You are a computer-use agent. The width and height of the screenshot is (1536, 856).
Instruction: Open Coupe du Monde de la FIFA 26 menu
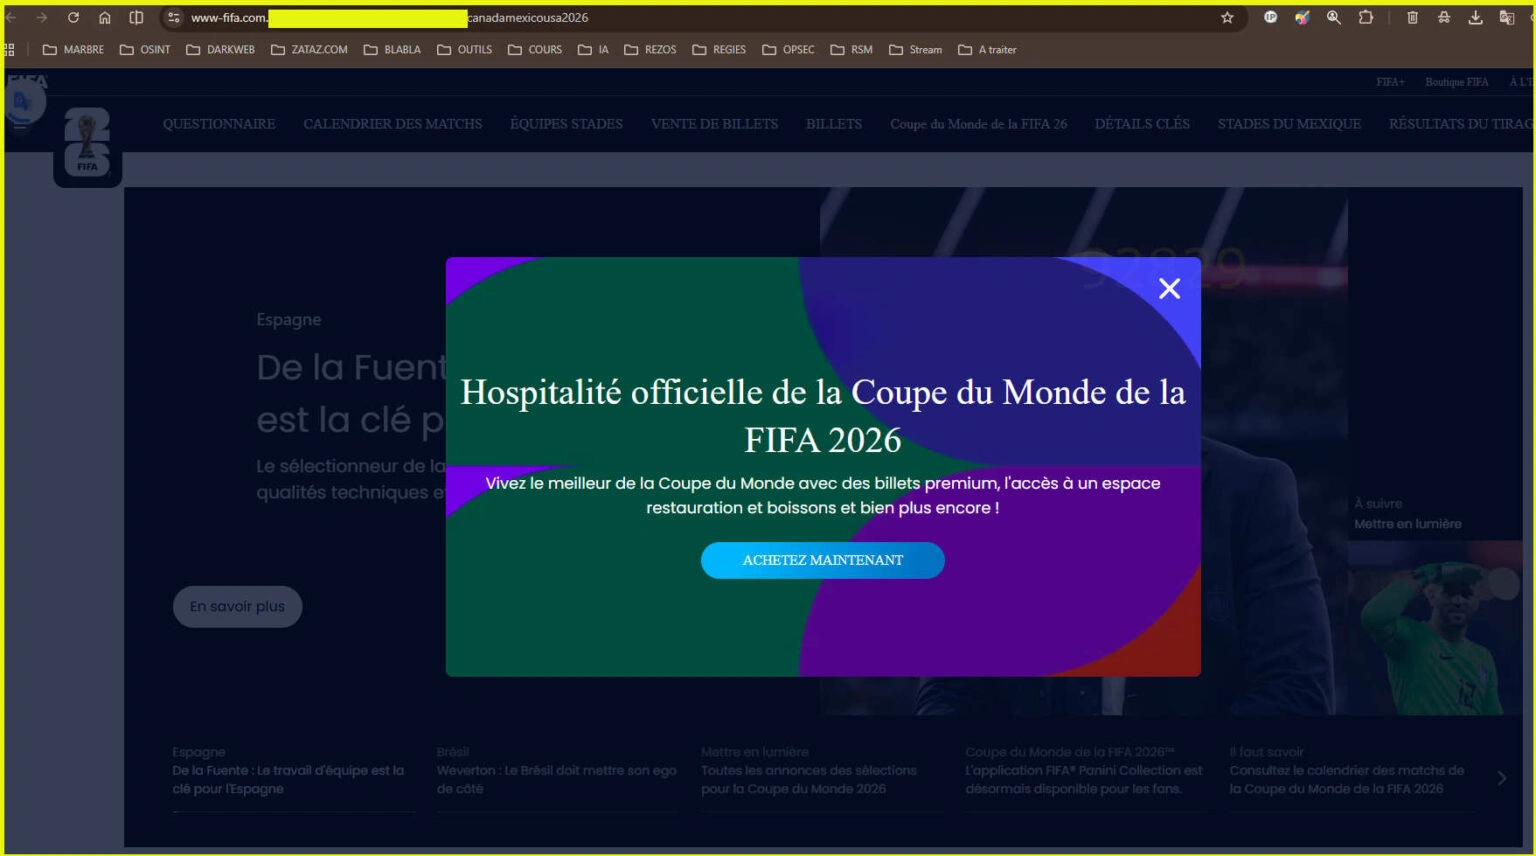pyautogui.click(x=978, y=124)
